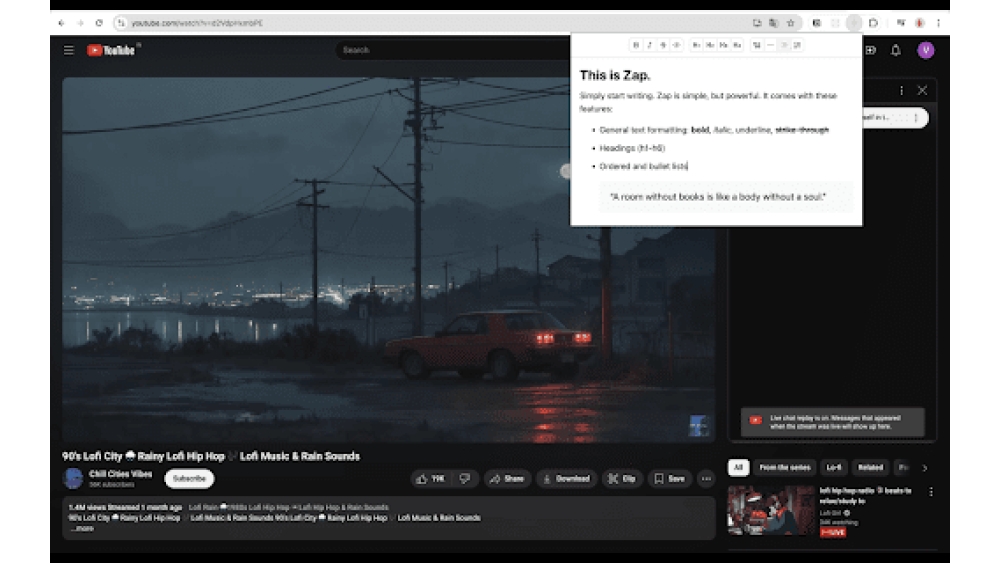Viewport: 1000px width, 563px height.
Task: Toggle italic formatting in Zap toolbar
Action: [x=649, y=45]
